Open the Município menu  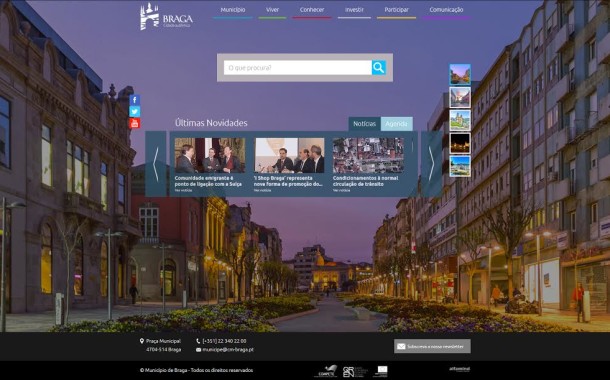pos(233,10)
